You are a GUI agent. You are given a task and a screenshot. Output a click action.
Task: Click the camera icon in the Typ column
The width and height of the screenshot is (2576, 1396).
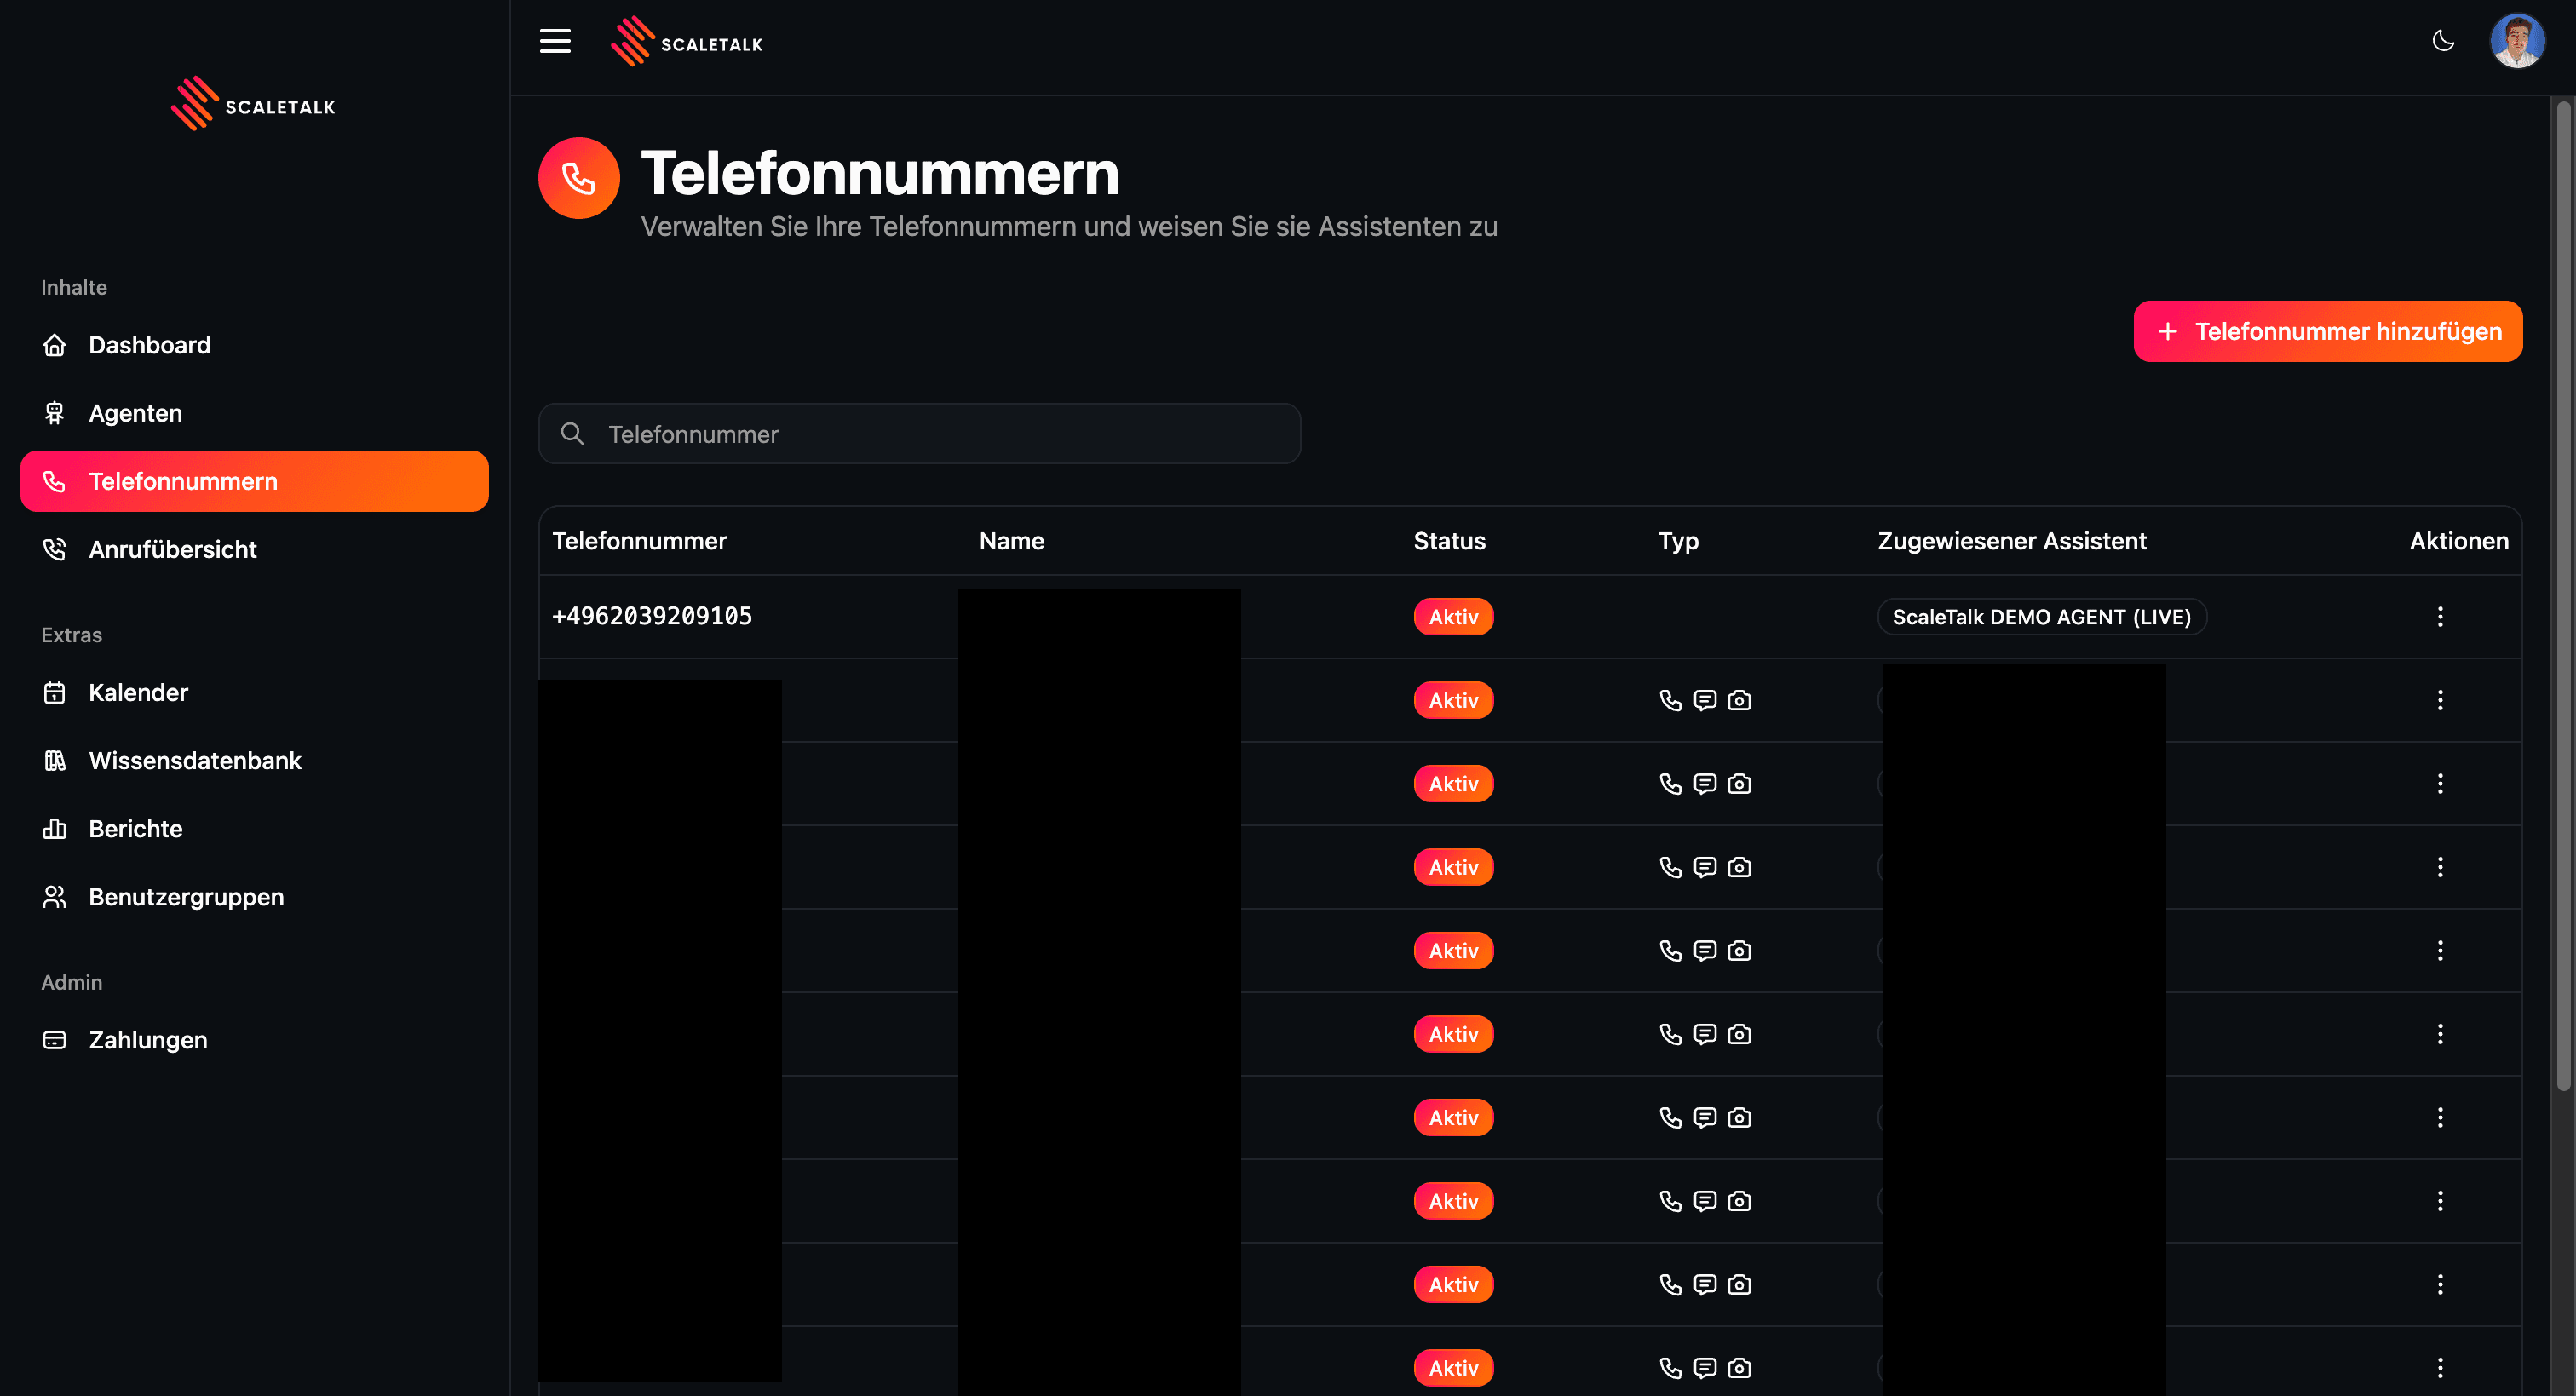tap(1740, 700)
